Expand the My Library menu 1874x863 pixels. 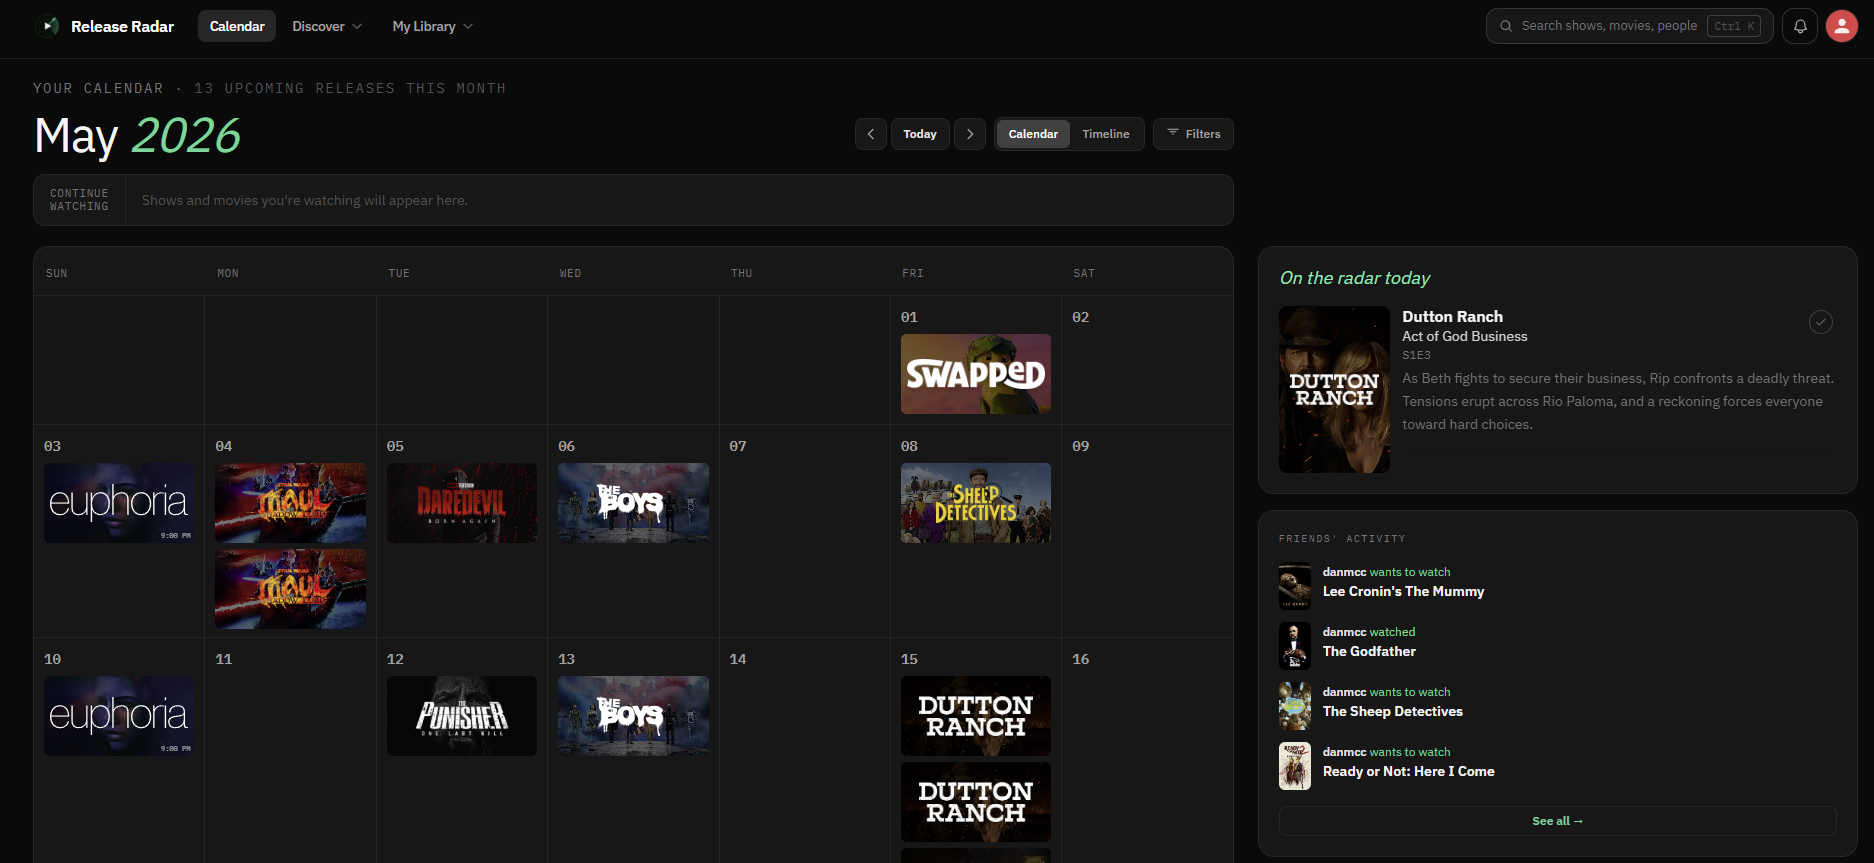(432, 26)
